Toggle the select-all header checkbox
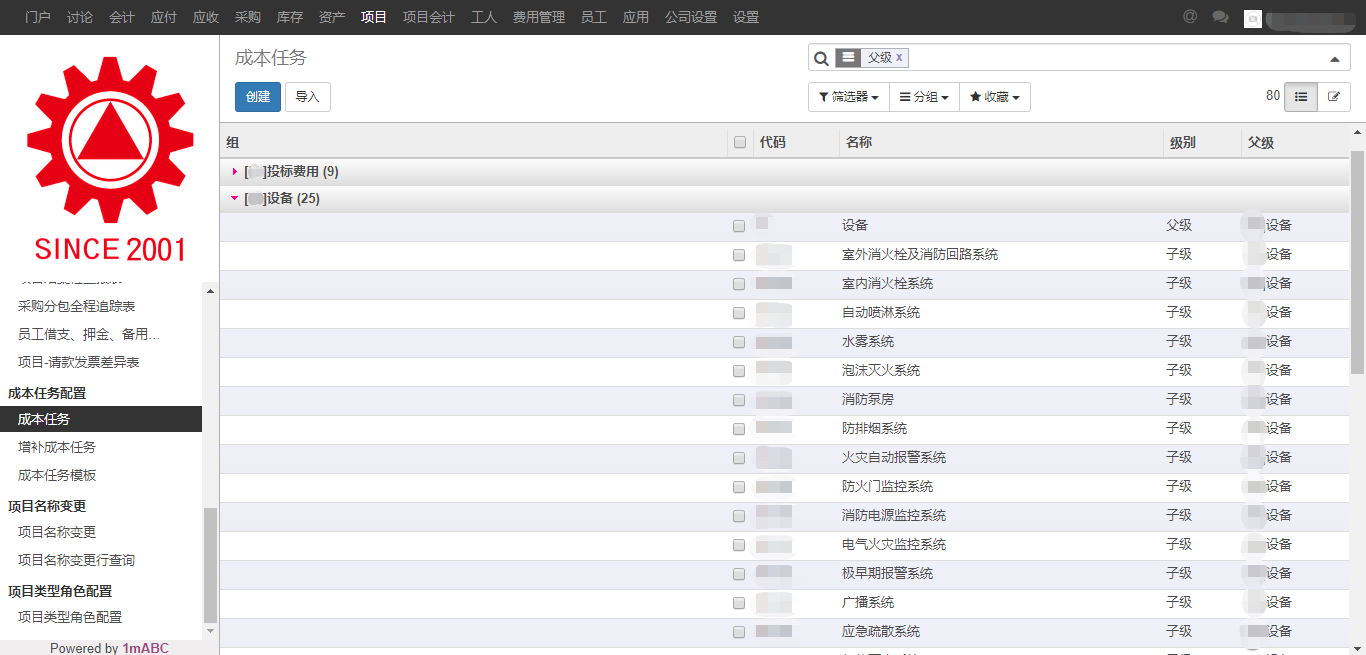The image size is (1366, 655). (x=740, y=143)
